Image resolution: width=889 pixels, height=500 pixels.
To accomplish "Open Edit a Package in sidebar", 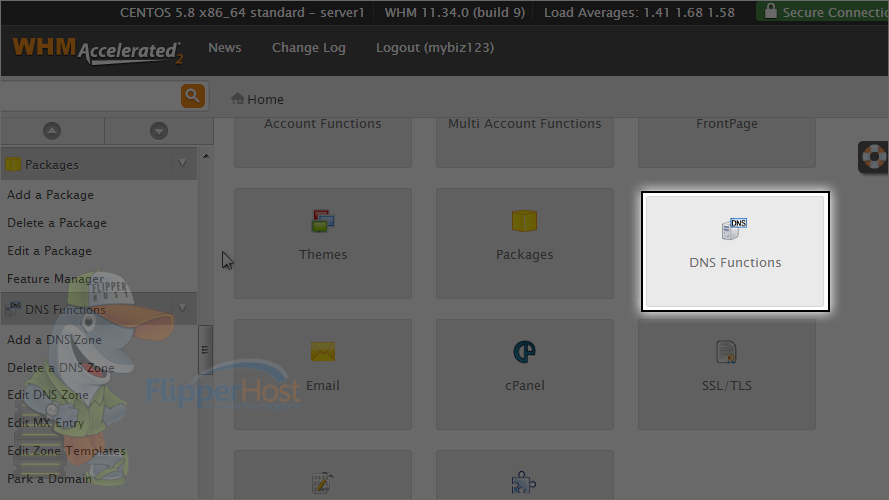I will tap(49, 251).
